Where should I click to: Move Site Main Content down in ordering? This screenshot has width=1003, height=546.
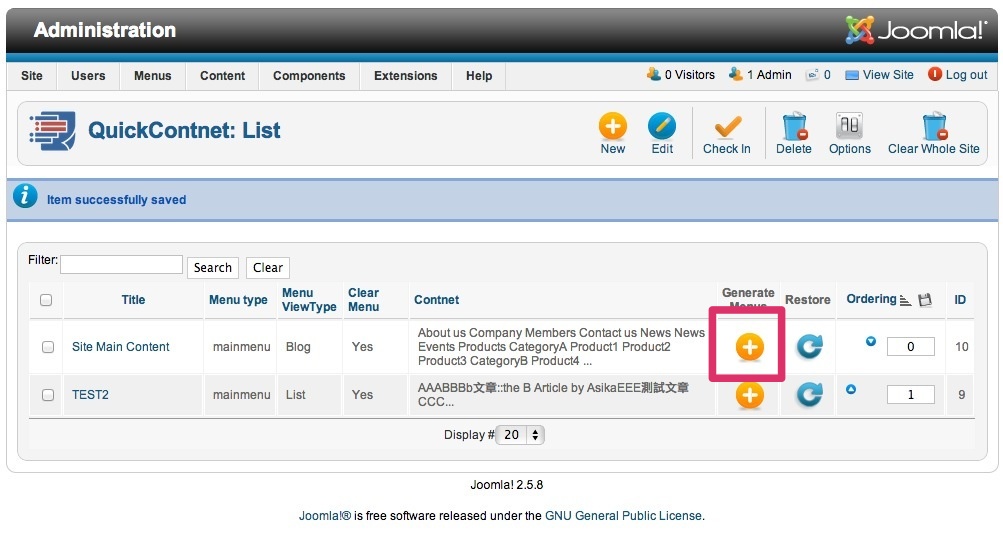[871, 341]
